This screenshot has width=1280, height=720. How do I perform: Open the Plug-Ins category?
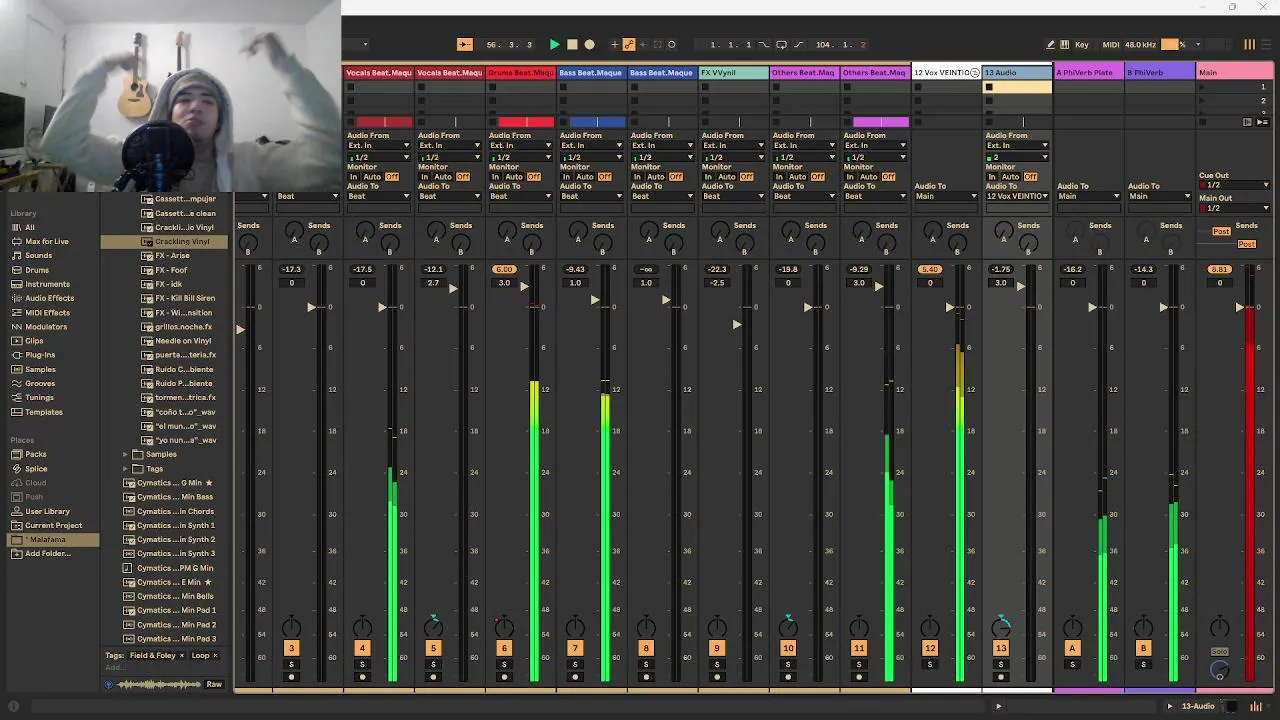coord(40,355)
